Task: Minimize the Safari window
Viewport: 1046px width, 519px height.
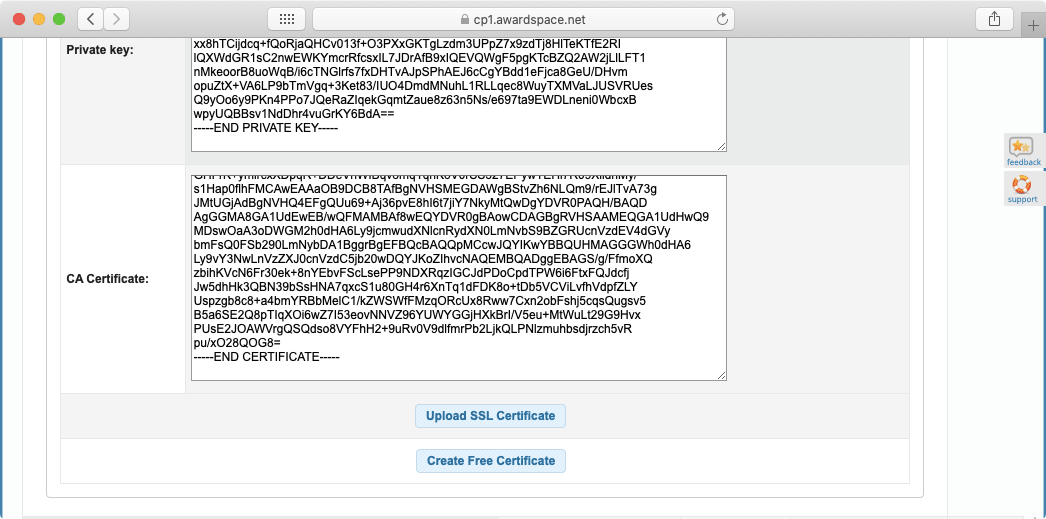Action: (40, 19)
